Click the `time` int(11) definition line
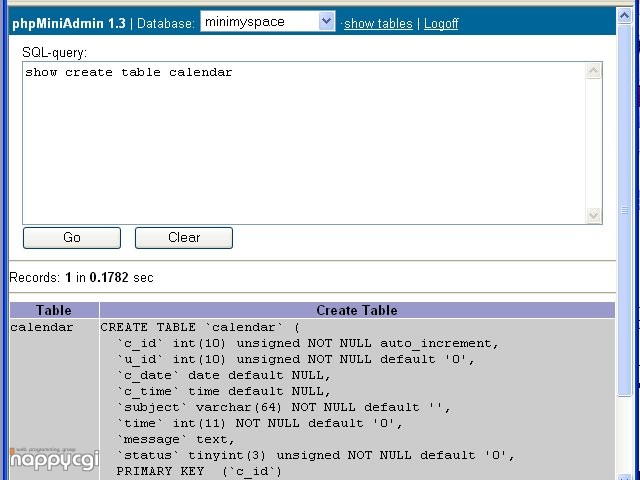The width and height of the screenshot is (640, 480). pos(260,423)
